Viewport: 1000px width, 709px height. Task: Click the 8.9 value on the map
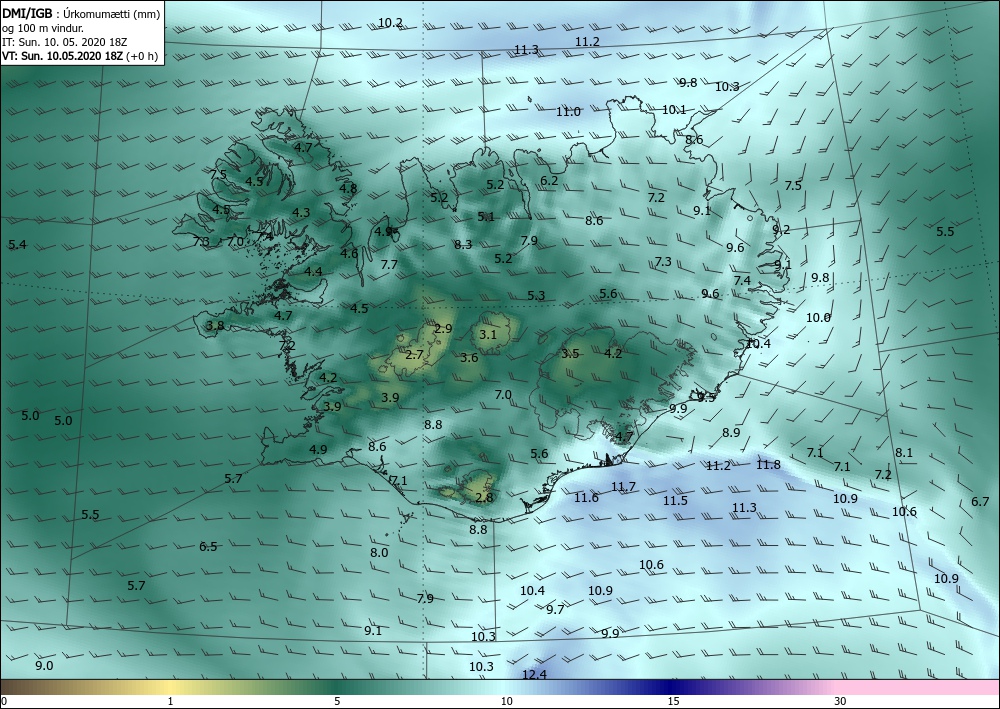pyautogui.click(x=731, y=432)
